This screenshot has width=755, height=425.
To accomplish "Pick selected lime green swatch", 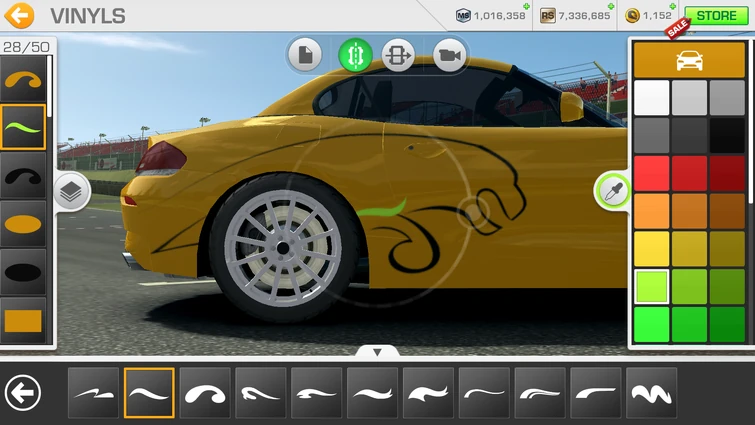I will tap(651, 286).
